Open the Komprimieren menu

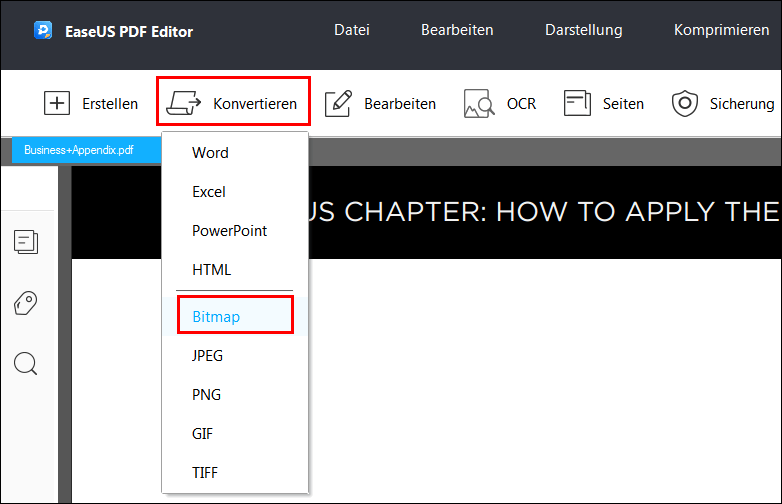coord(721,30)
